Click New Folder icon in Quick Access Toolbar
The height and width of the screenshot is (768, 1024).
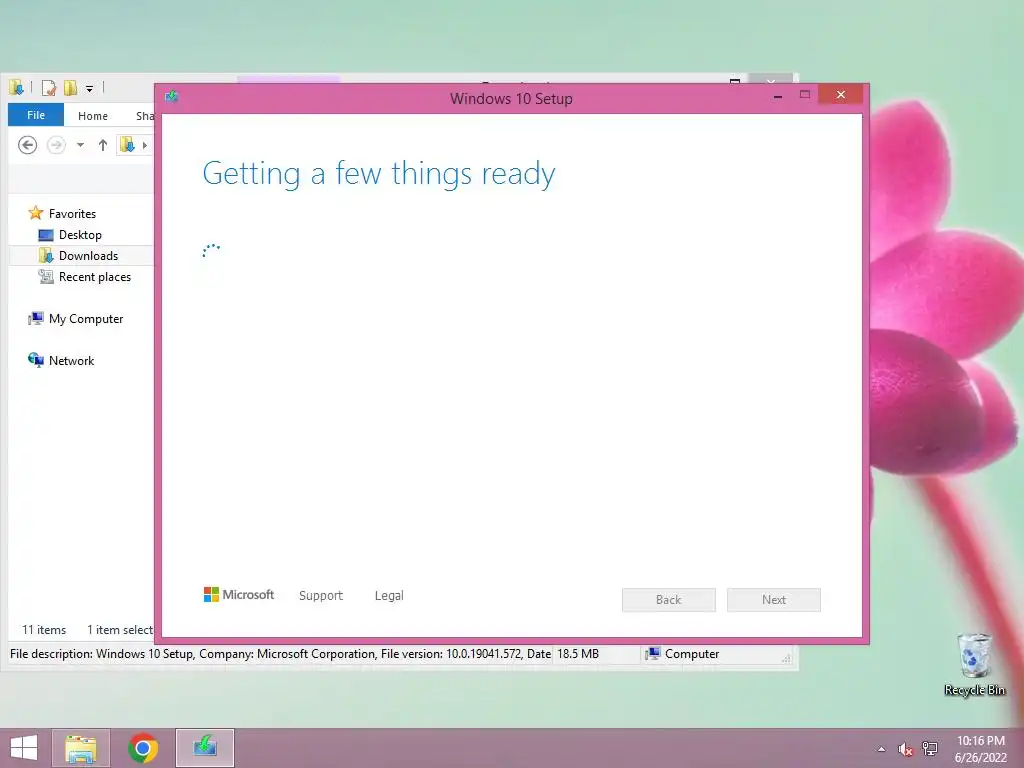point(70,88)
